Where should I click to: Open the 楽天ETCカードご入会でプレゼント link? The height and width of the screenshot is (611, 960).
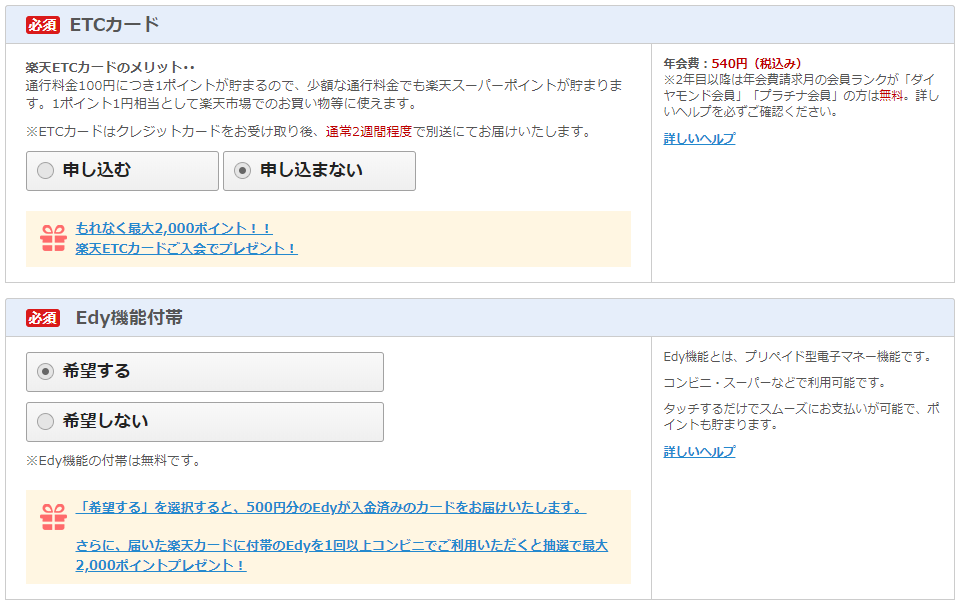point(186,248)
